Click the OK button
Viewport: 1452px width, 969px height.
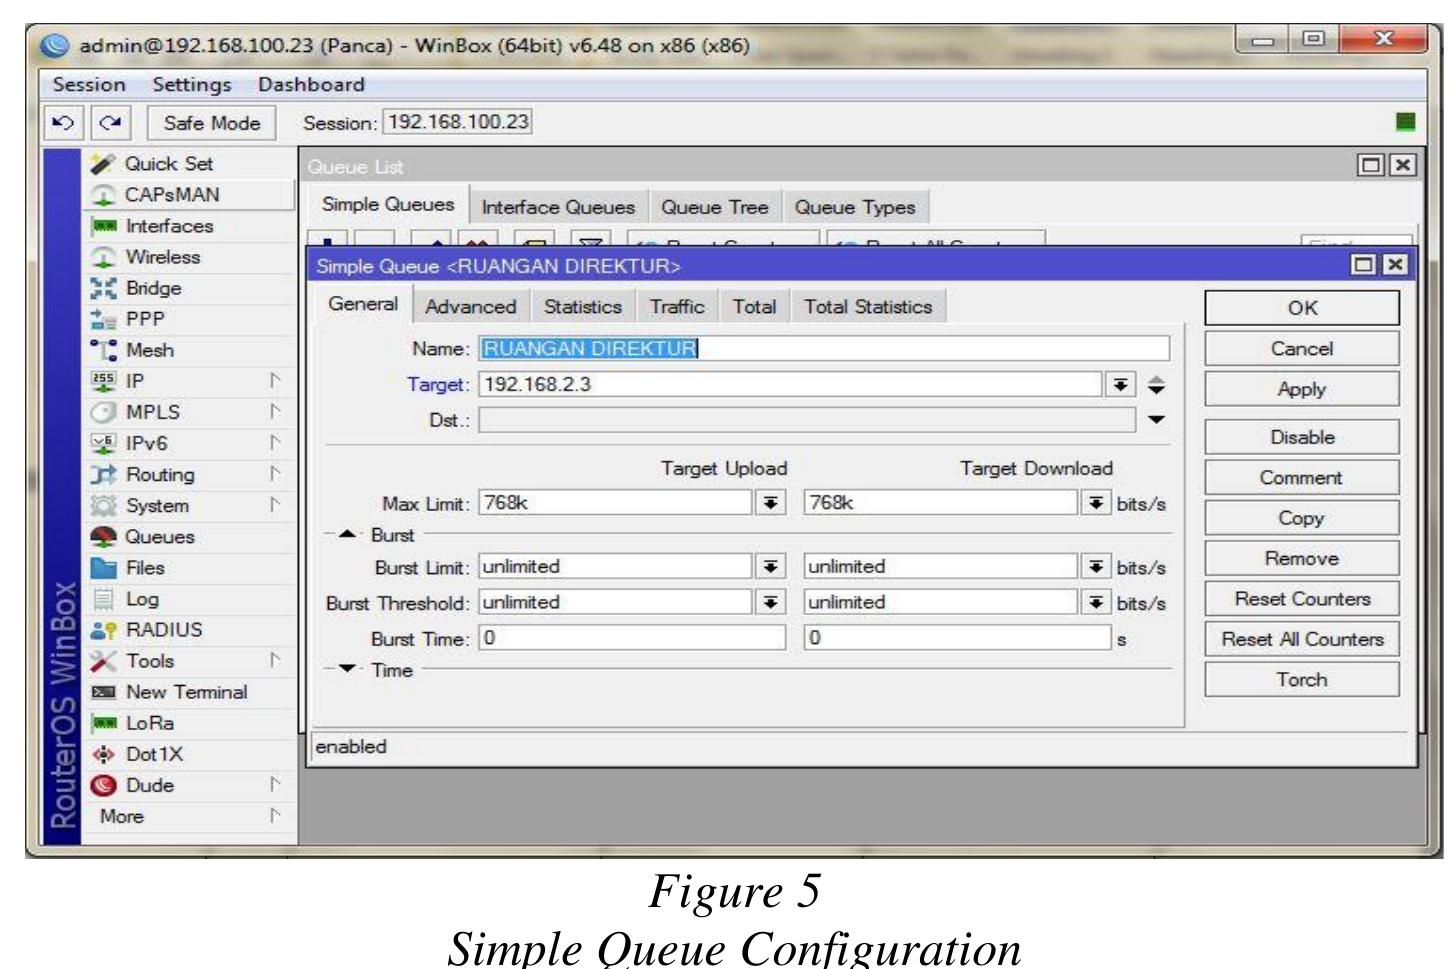tap(1301, 308)
